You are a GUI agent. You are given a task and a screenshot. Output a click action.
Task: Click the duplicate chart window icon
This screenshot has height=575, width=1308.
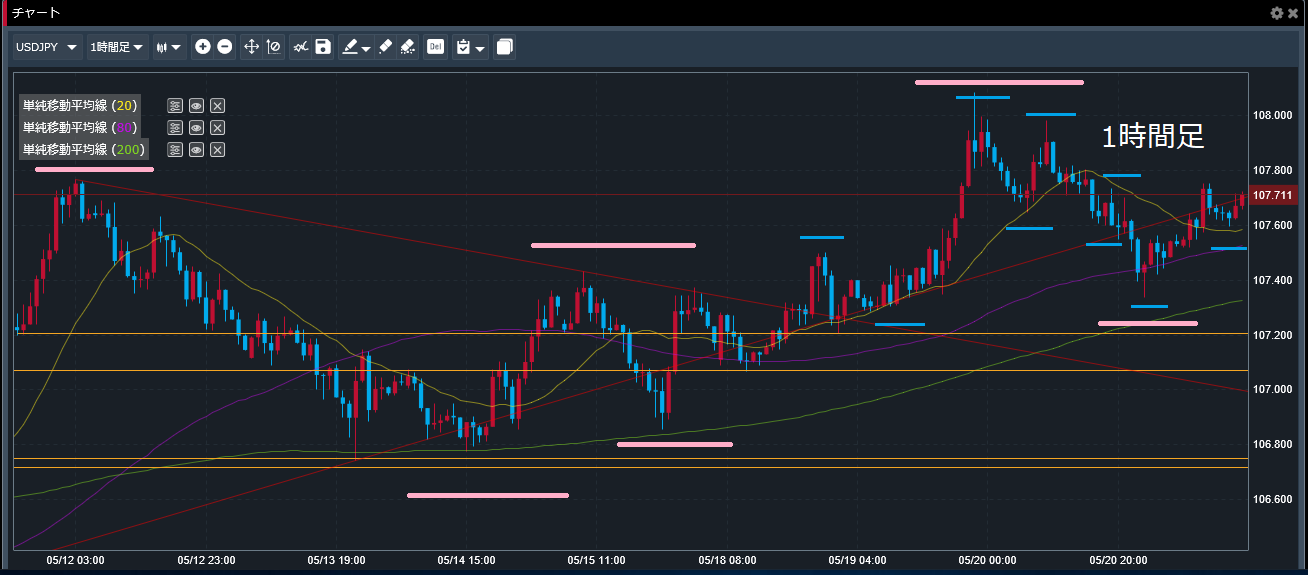(505, 47)
